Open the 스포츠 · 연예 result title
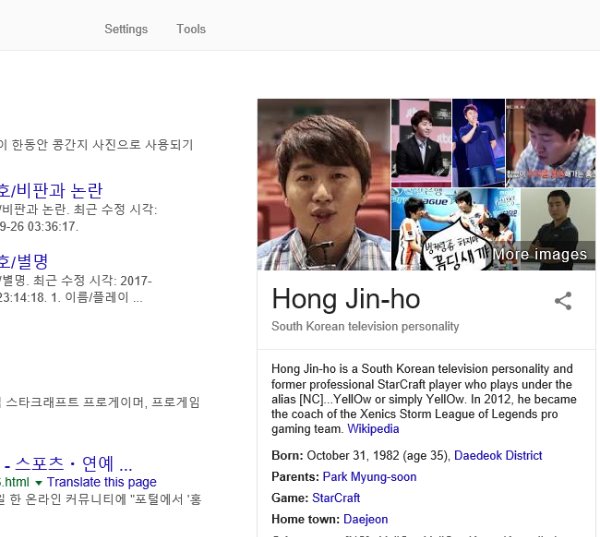The width and height of the screenshot is (600, 537). (x=66, y=464)
